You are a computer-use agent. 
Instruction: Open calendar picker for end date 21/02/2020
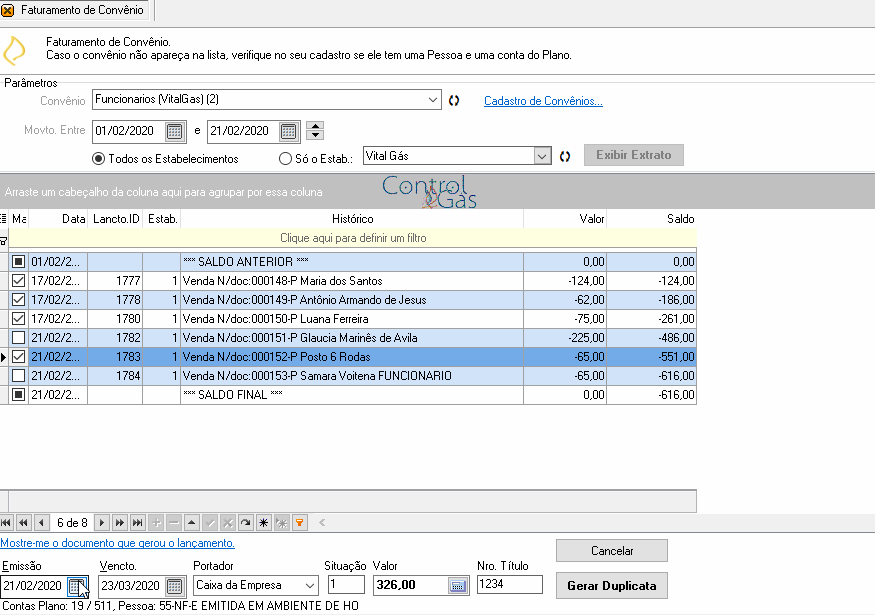click(289, 131)
